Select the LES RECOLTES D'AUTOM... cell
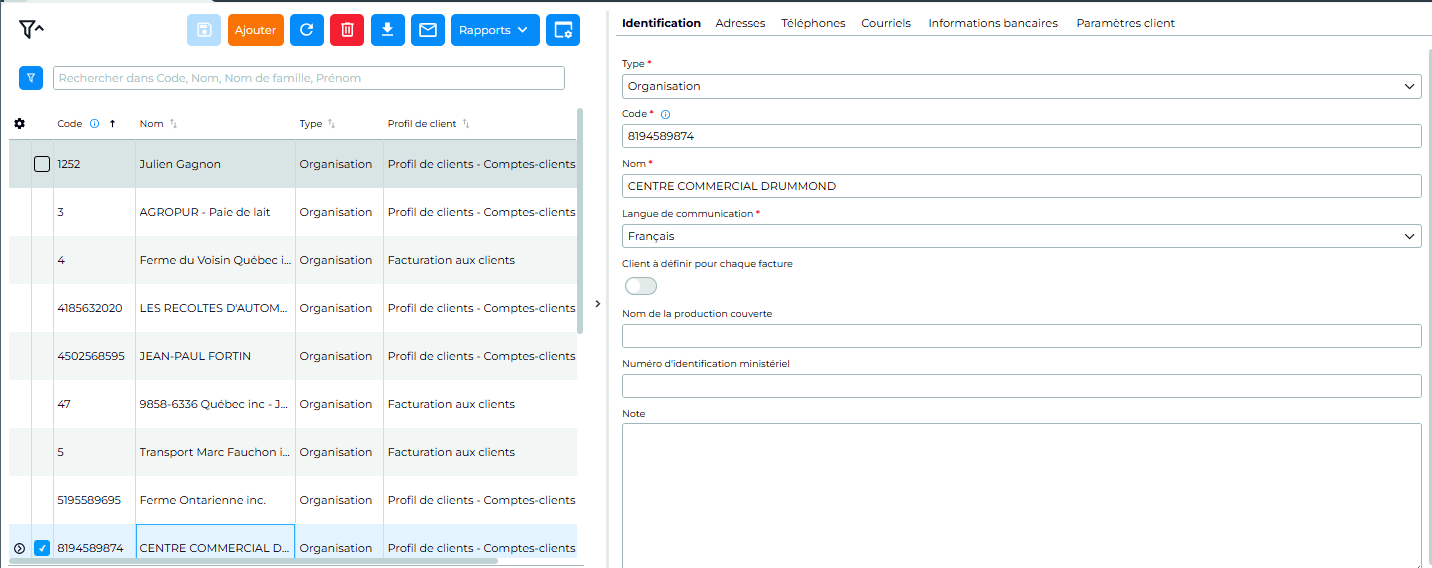This screenshot has width=1432, height=568. [215, 308]
